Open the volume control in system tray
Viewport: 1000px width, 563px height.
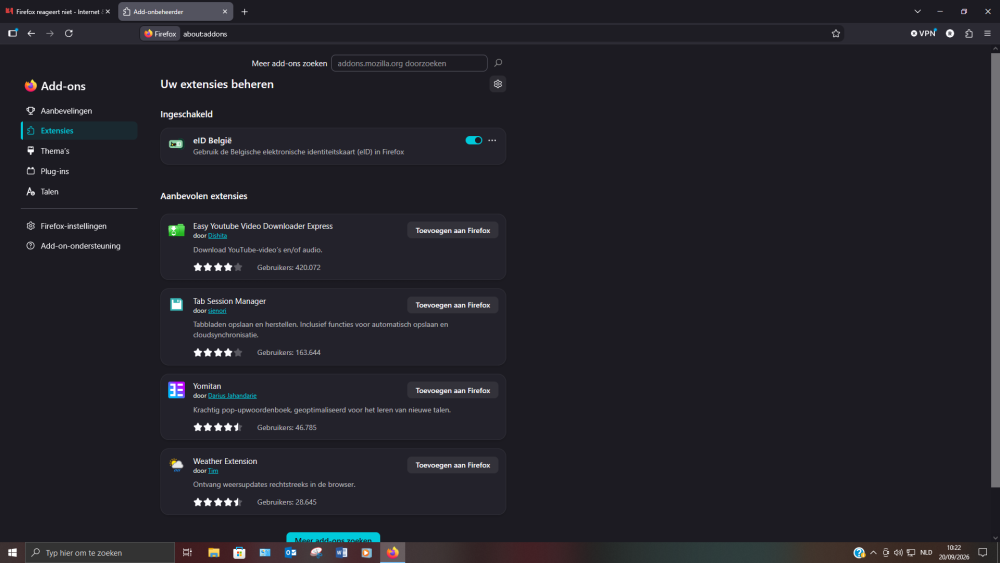coord(898,552)
